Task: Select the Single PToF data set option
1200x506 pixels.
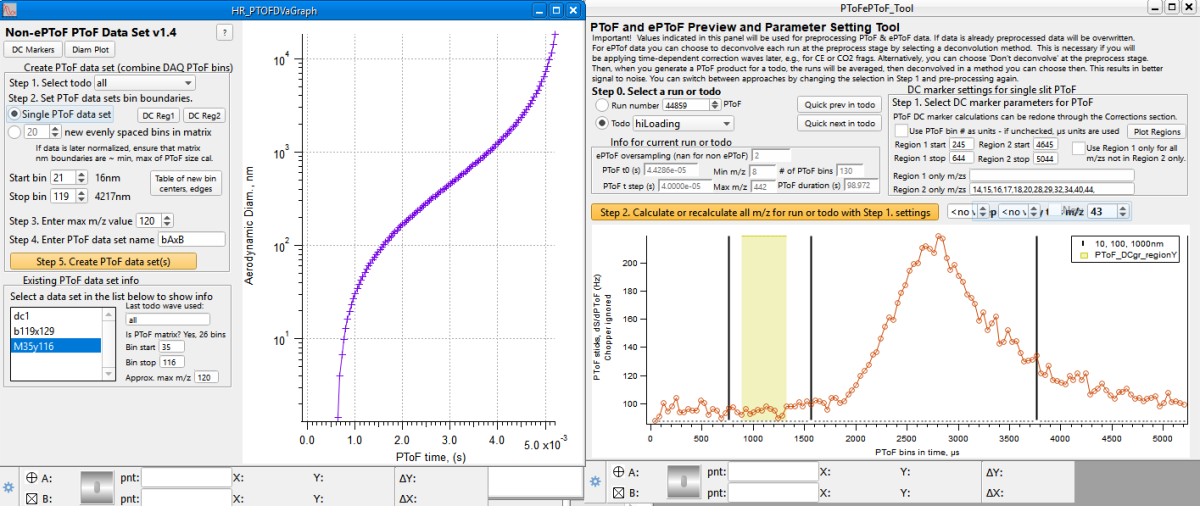Action: tap(15, 115)
